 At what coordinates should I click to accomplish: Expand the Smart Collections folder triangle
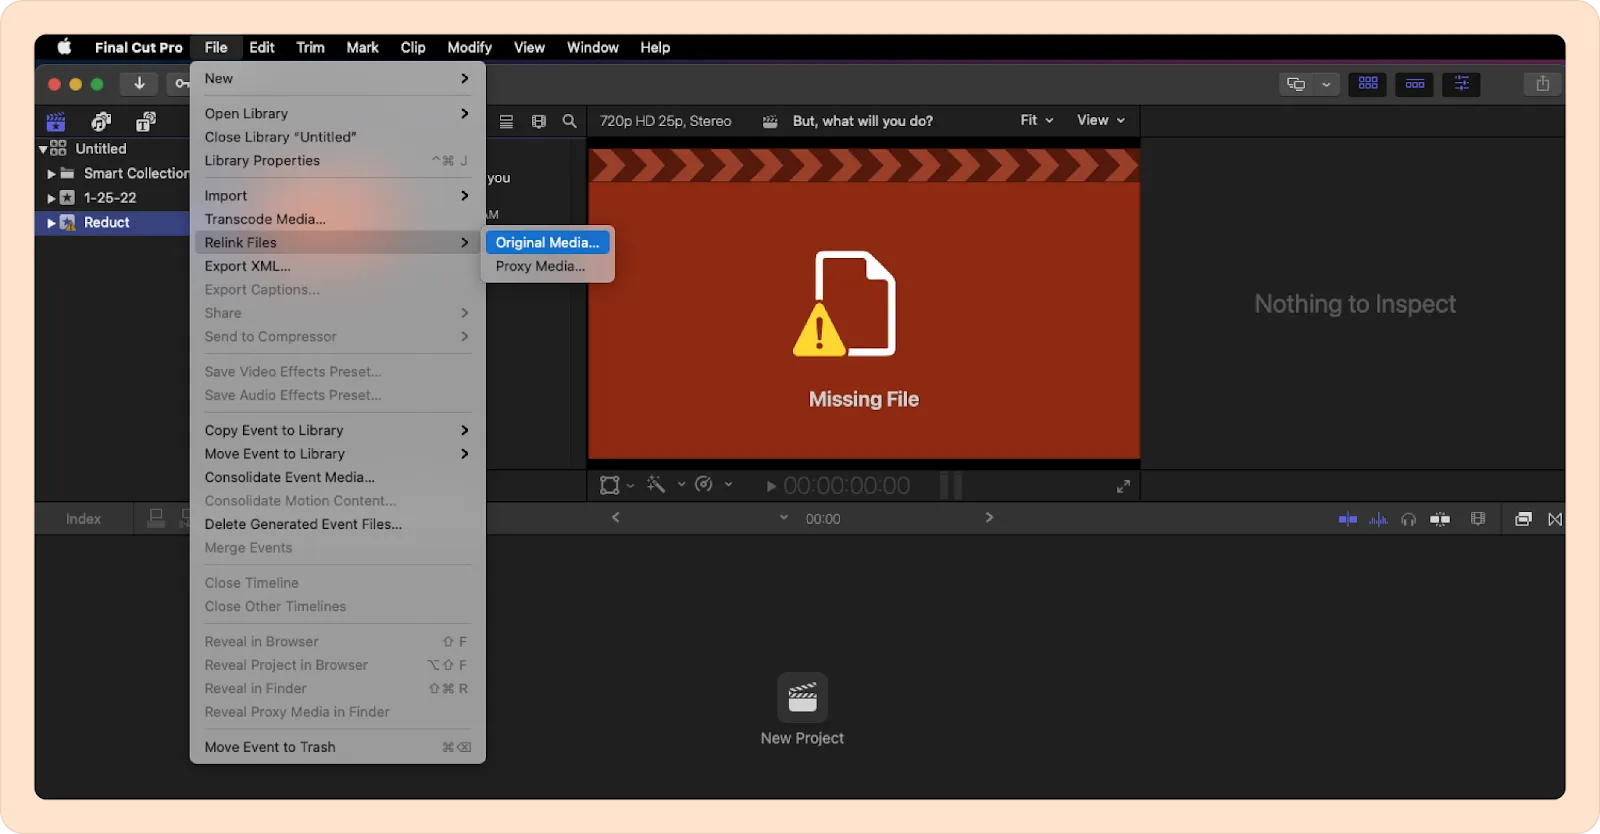(51, 174)
